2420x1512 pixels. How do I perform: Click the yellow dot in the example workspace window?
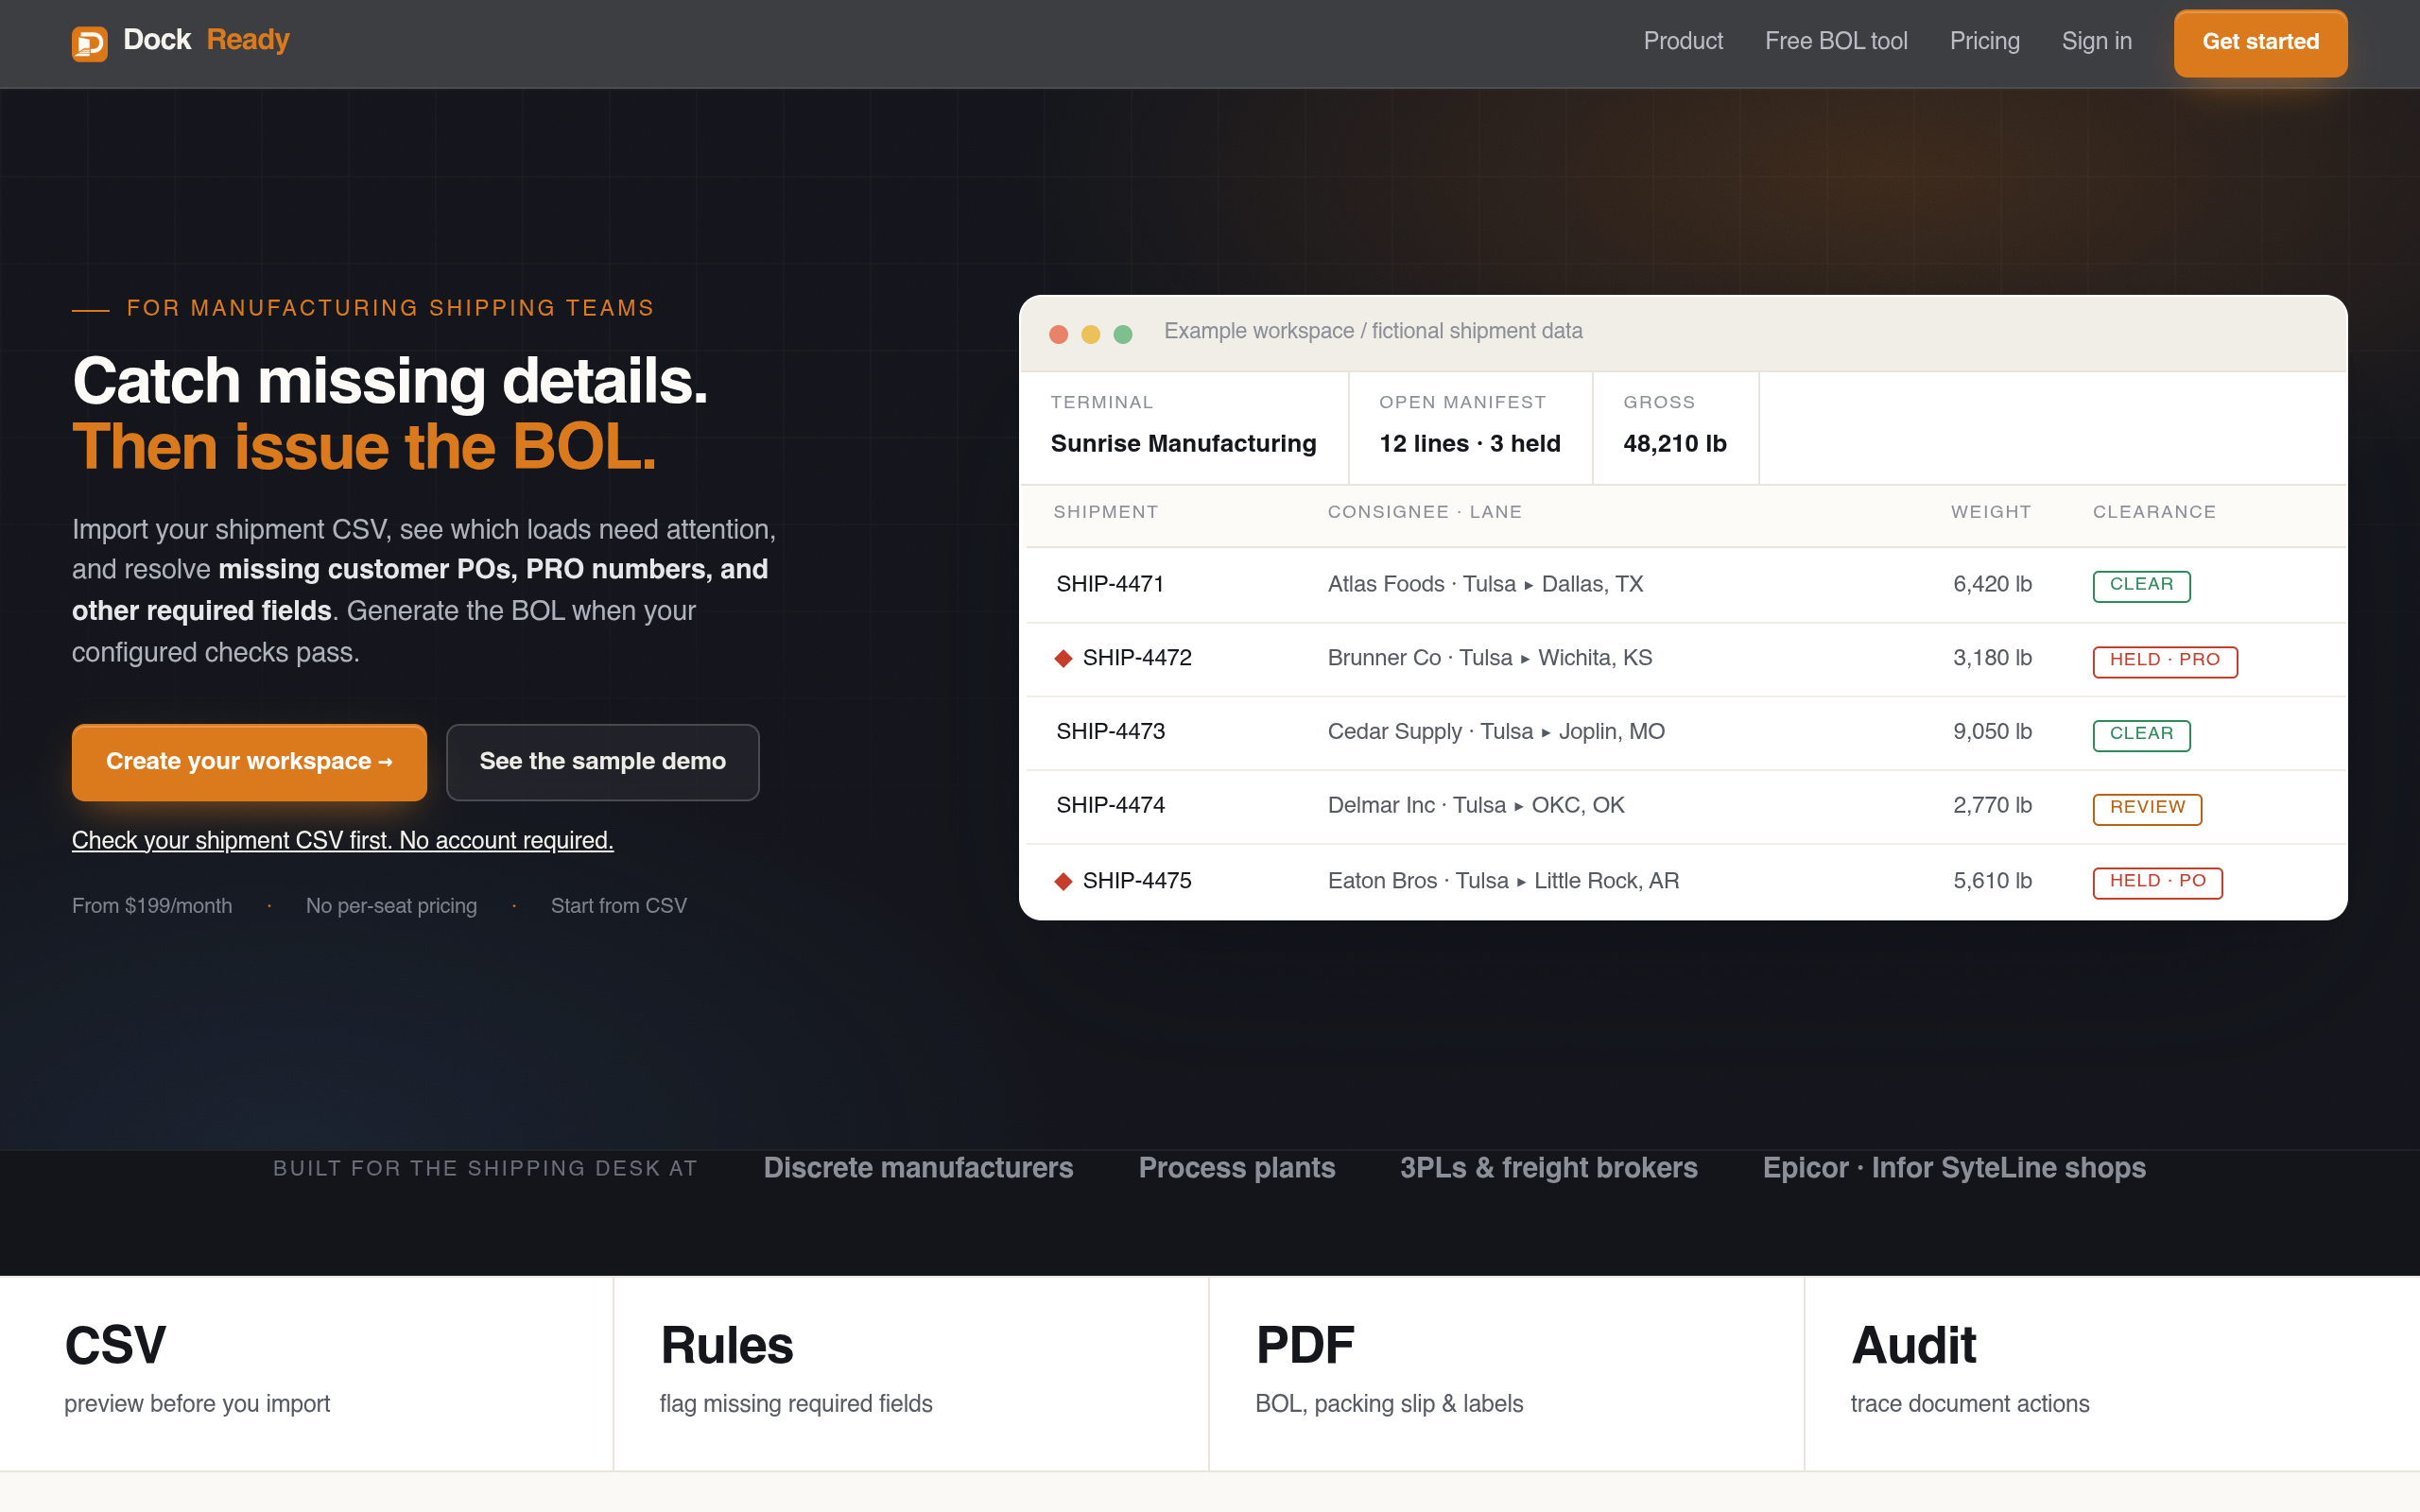point(1090,334)
